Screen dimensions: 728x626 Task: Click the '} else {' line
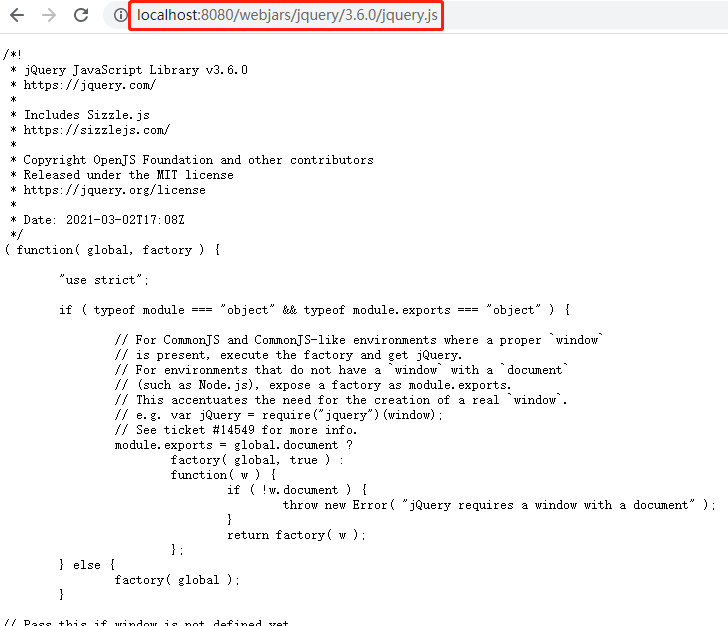coord(87,565)
